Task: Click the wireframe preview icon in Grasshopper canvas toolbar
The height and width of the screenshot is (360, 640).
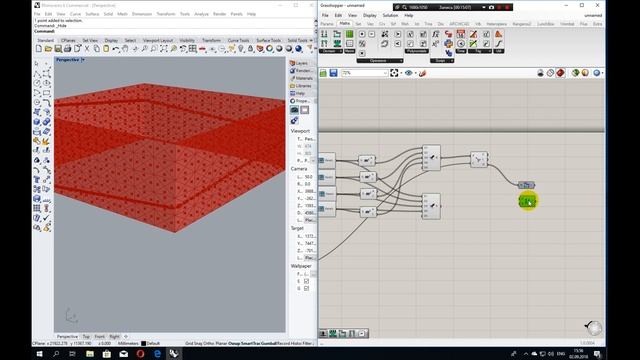Action: point(550,73)
